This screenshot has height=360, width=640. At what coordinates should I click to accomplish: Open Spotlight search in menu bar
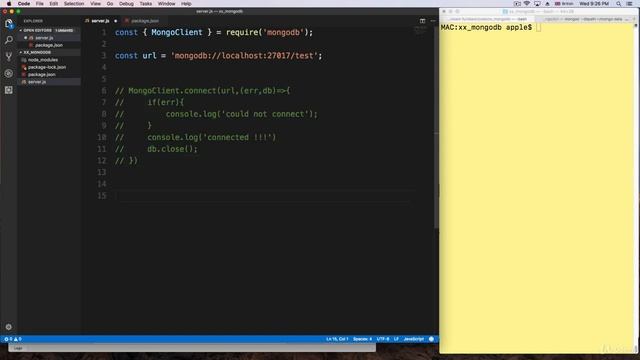point(619,4)
